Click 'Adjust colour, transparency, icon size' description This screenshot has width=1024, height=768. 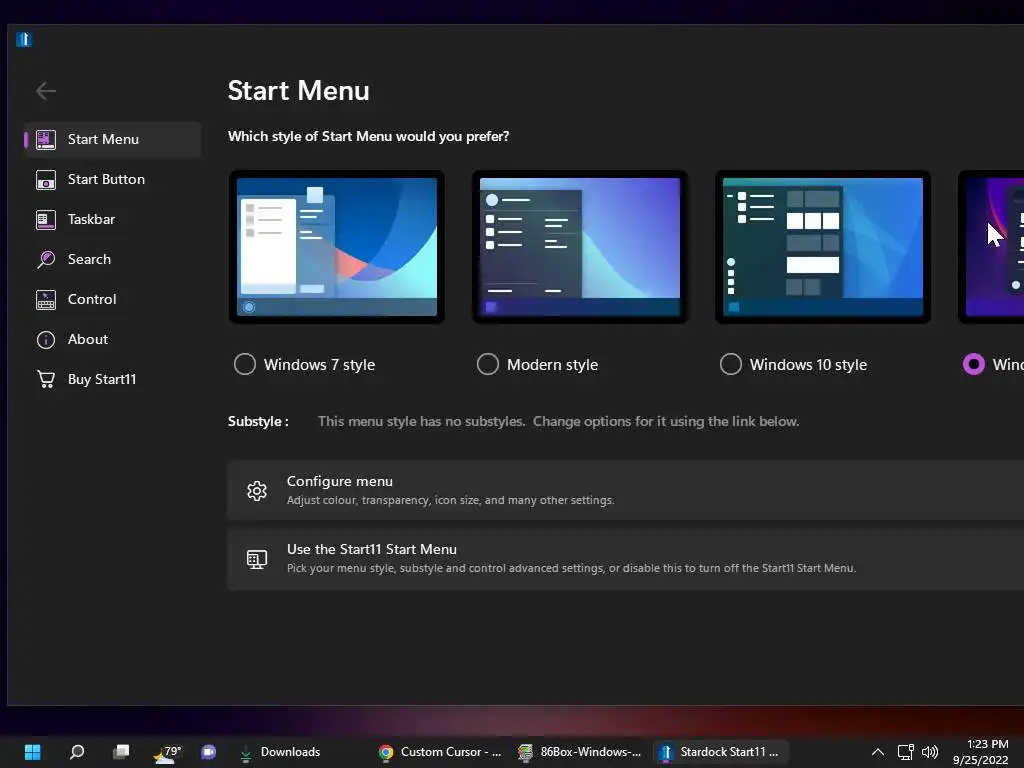point(451,500)
